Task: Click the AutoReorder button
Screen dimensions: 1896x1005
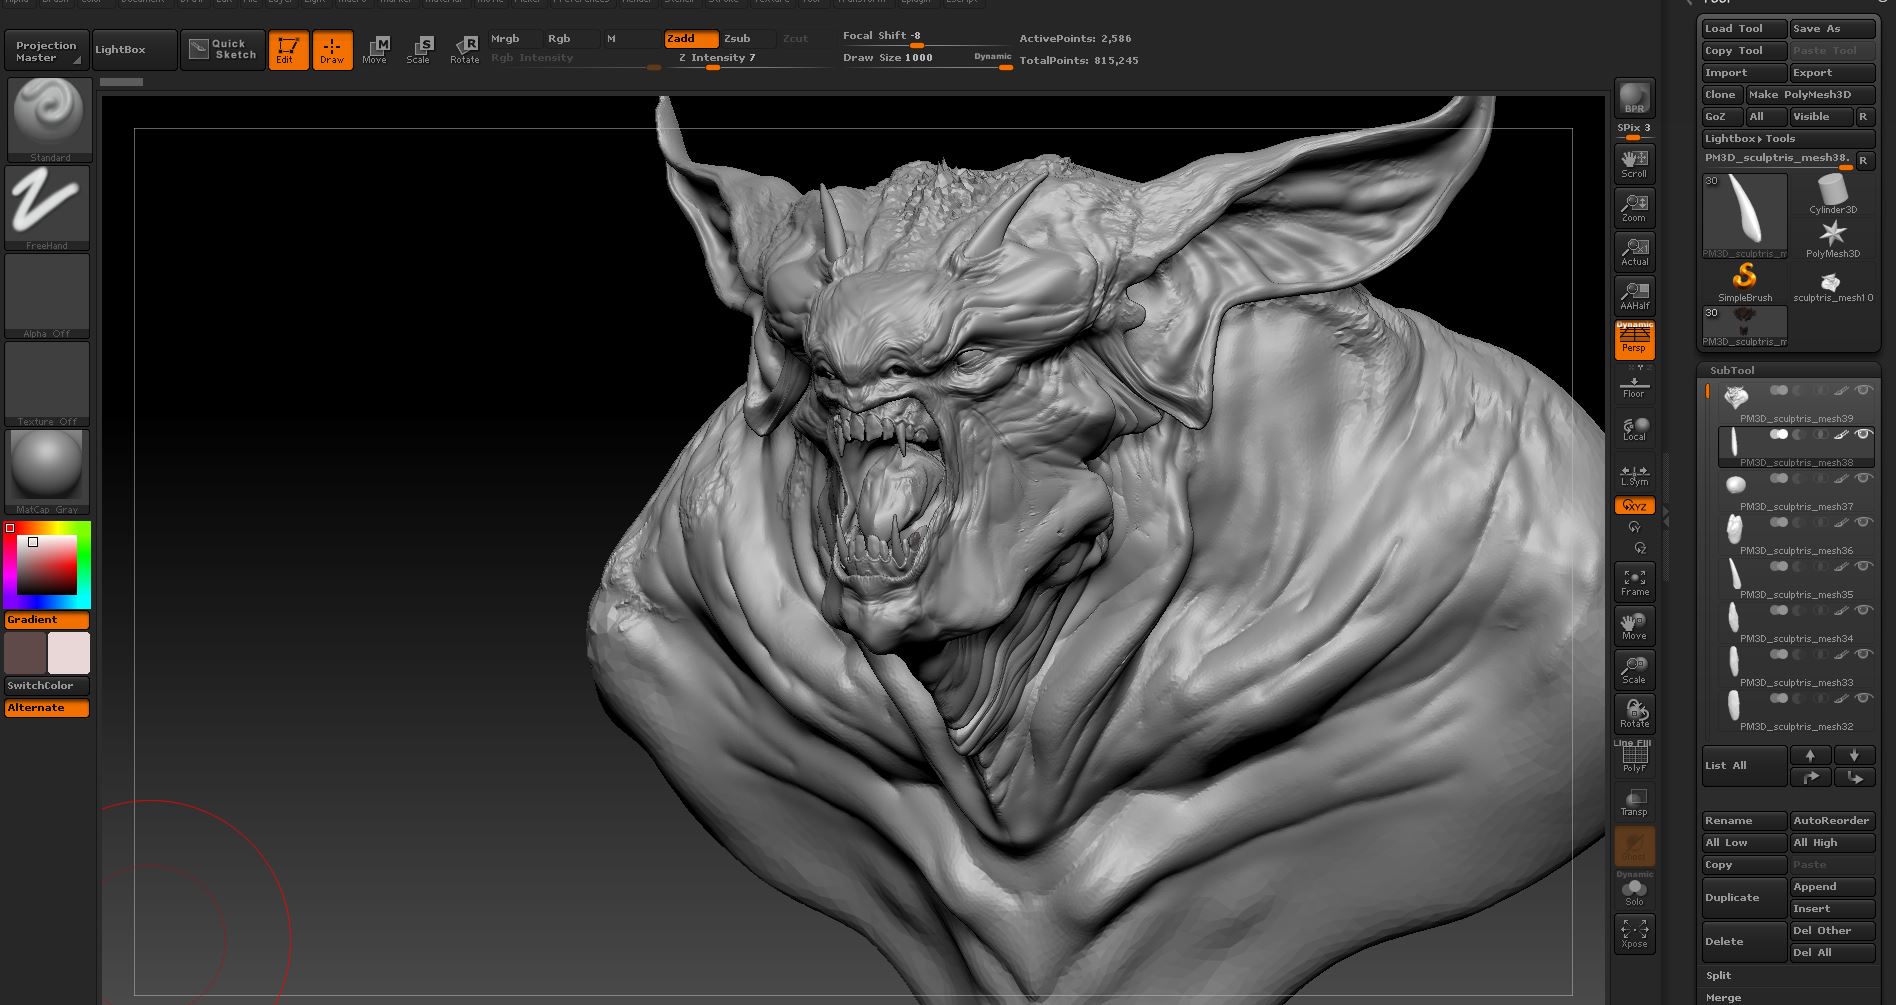Action: (1832, 821)
